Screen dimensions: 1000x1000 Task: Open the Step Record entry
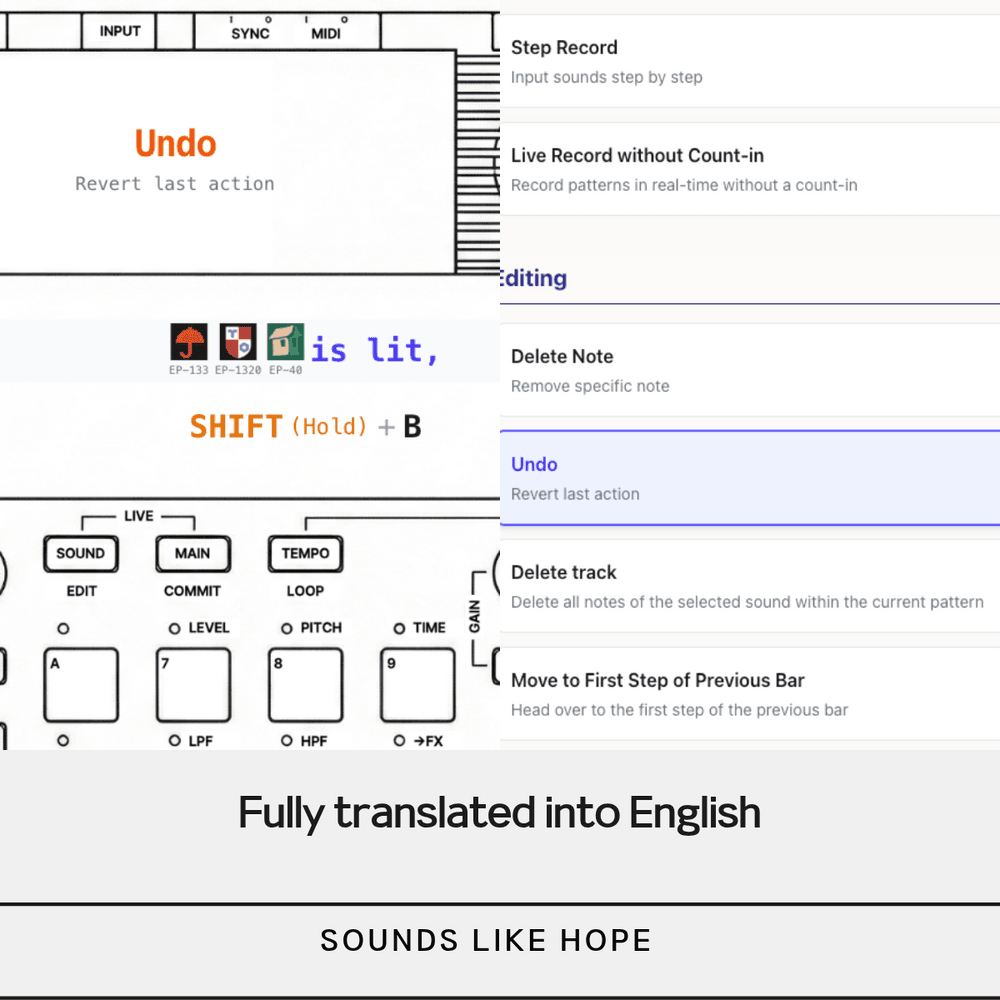coord(748,61)
